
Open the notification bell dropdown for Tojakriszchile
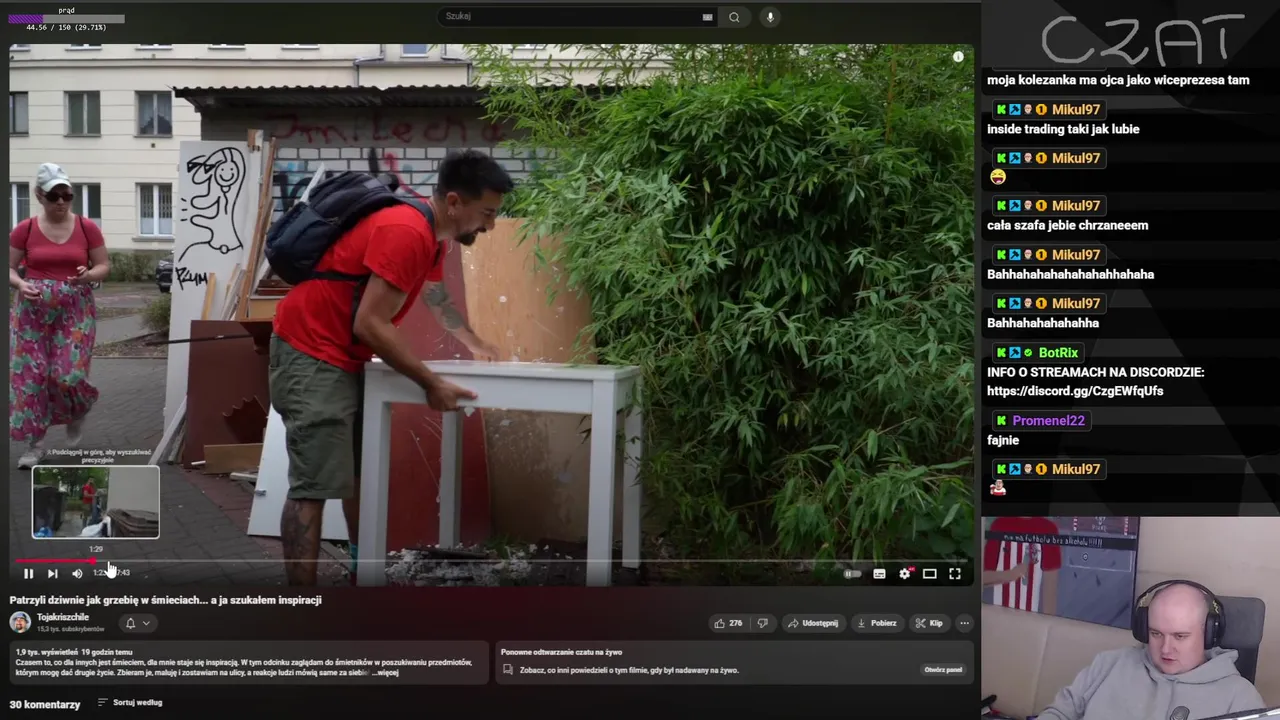click(x=137, y=623)
